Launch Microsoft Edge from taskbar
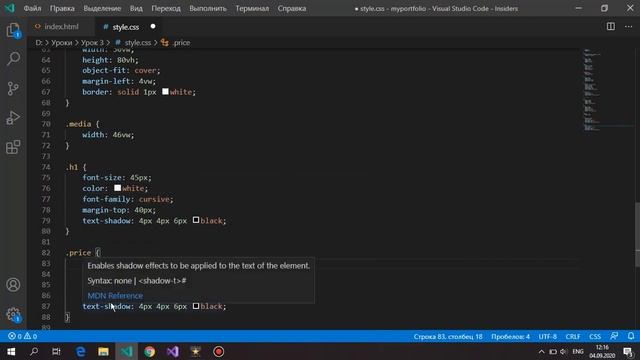 tap(81, 351)
